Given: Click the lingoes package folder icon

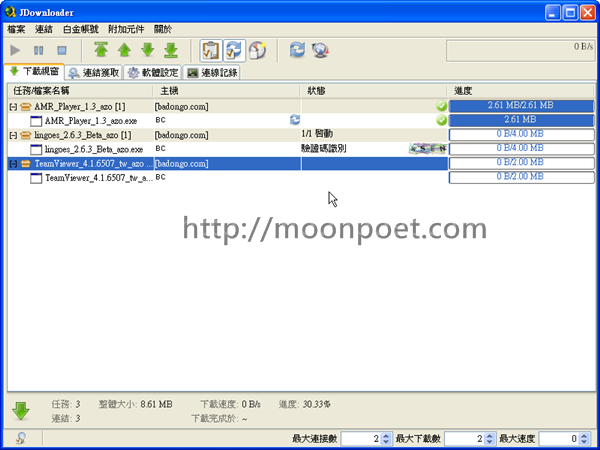Looking at the screenshot, I should coord(26,135).
